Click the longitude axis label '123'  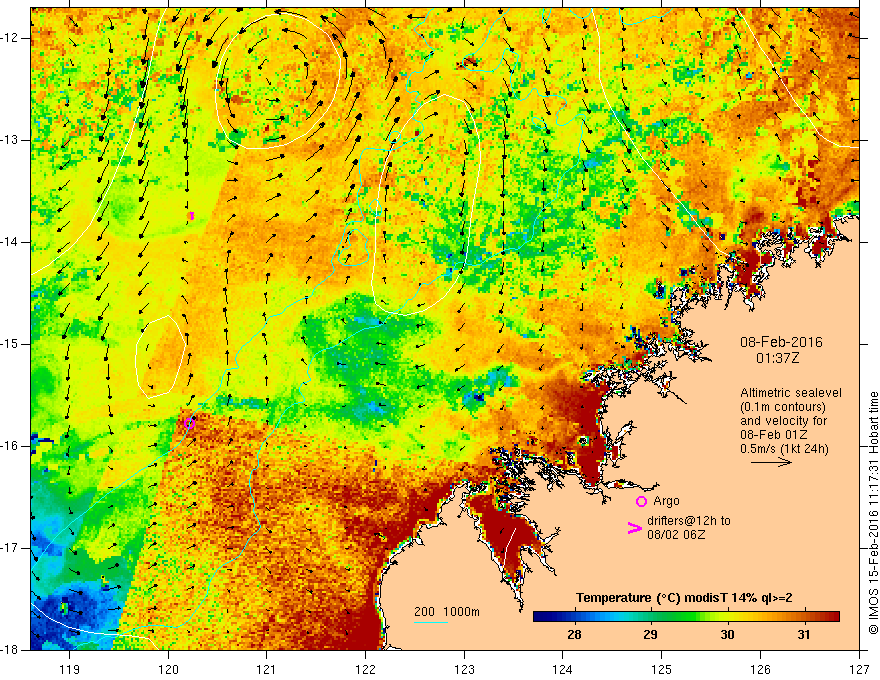point(464,669)
